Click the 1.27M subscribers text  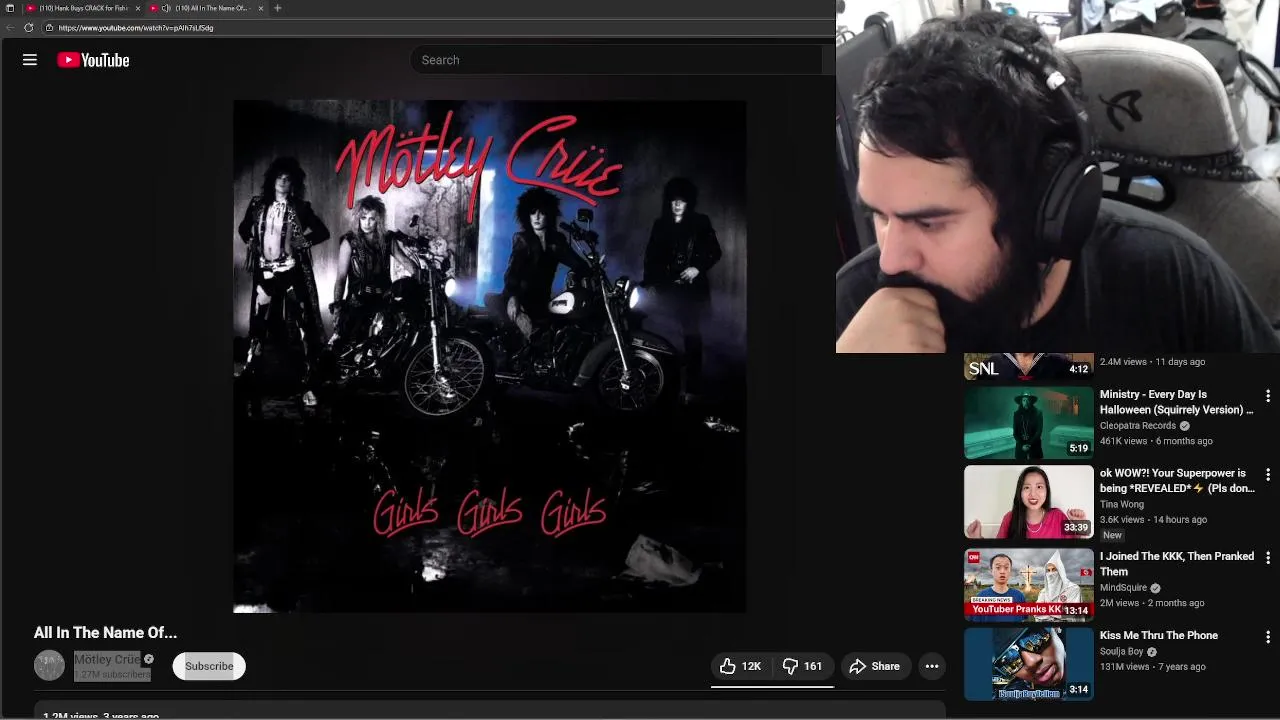(x=112, y=675)
